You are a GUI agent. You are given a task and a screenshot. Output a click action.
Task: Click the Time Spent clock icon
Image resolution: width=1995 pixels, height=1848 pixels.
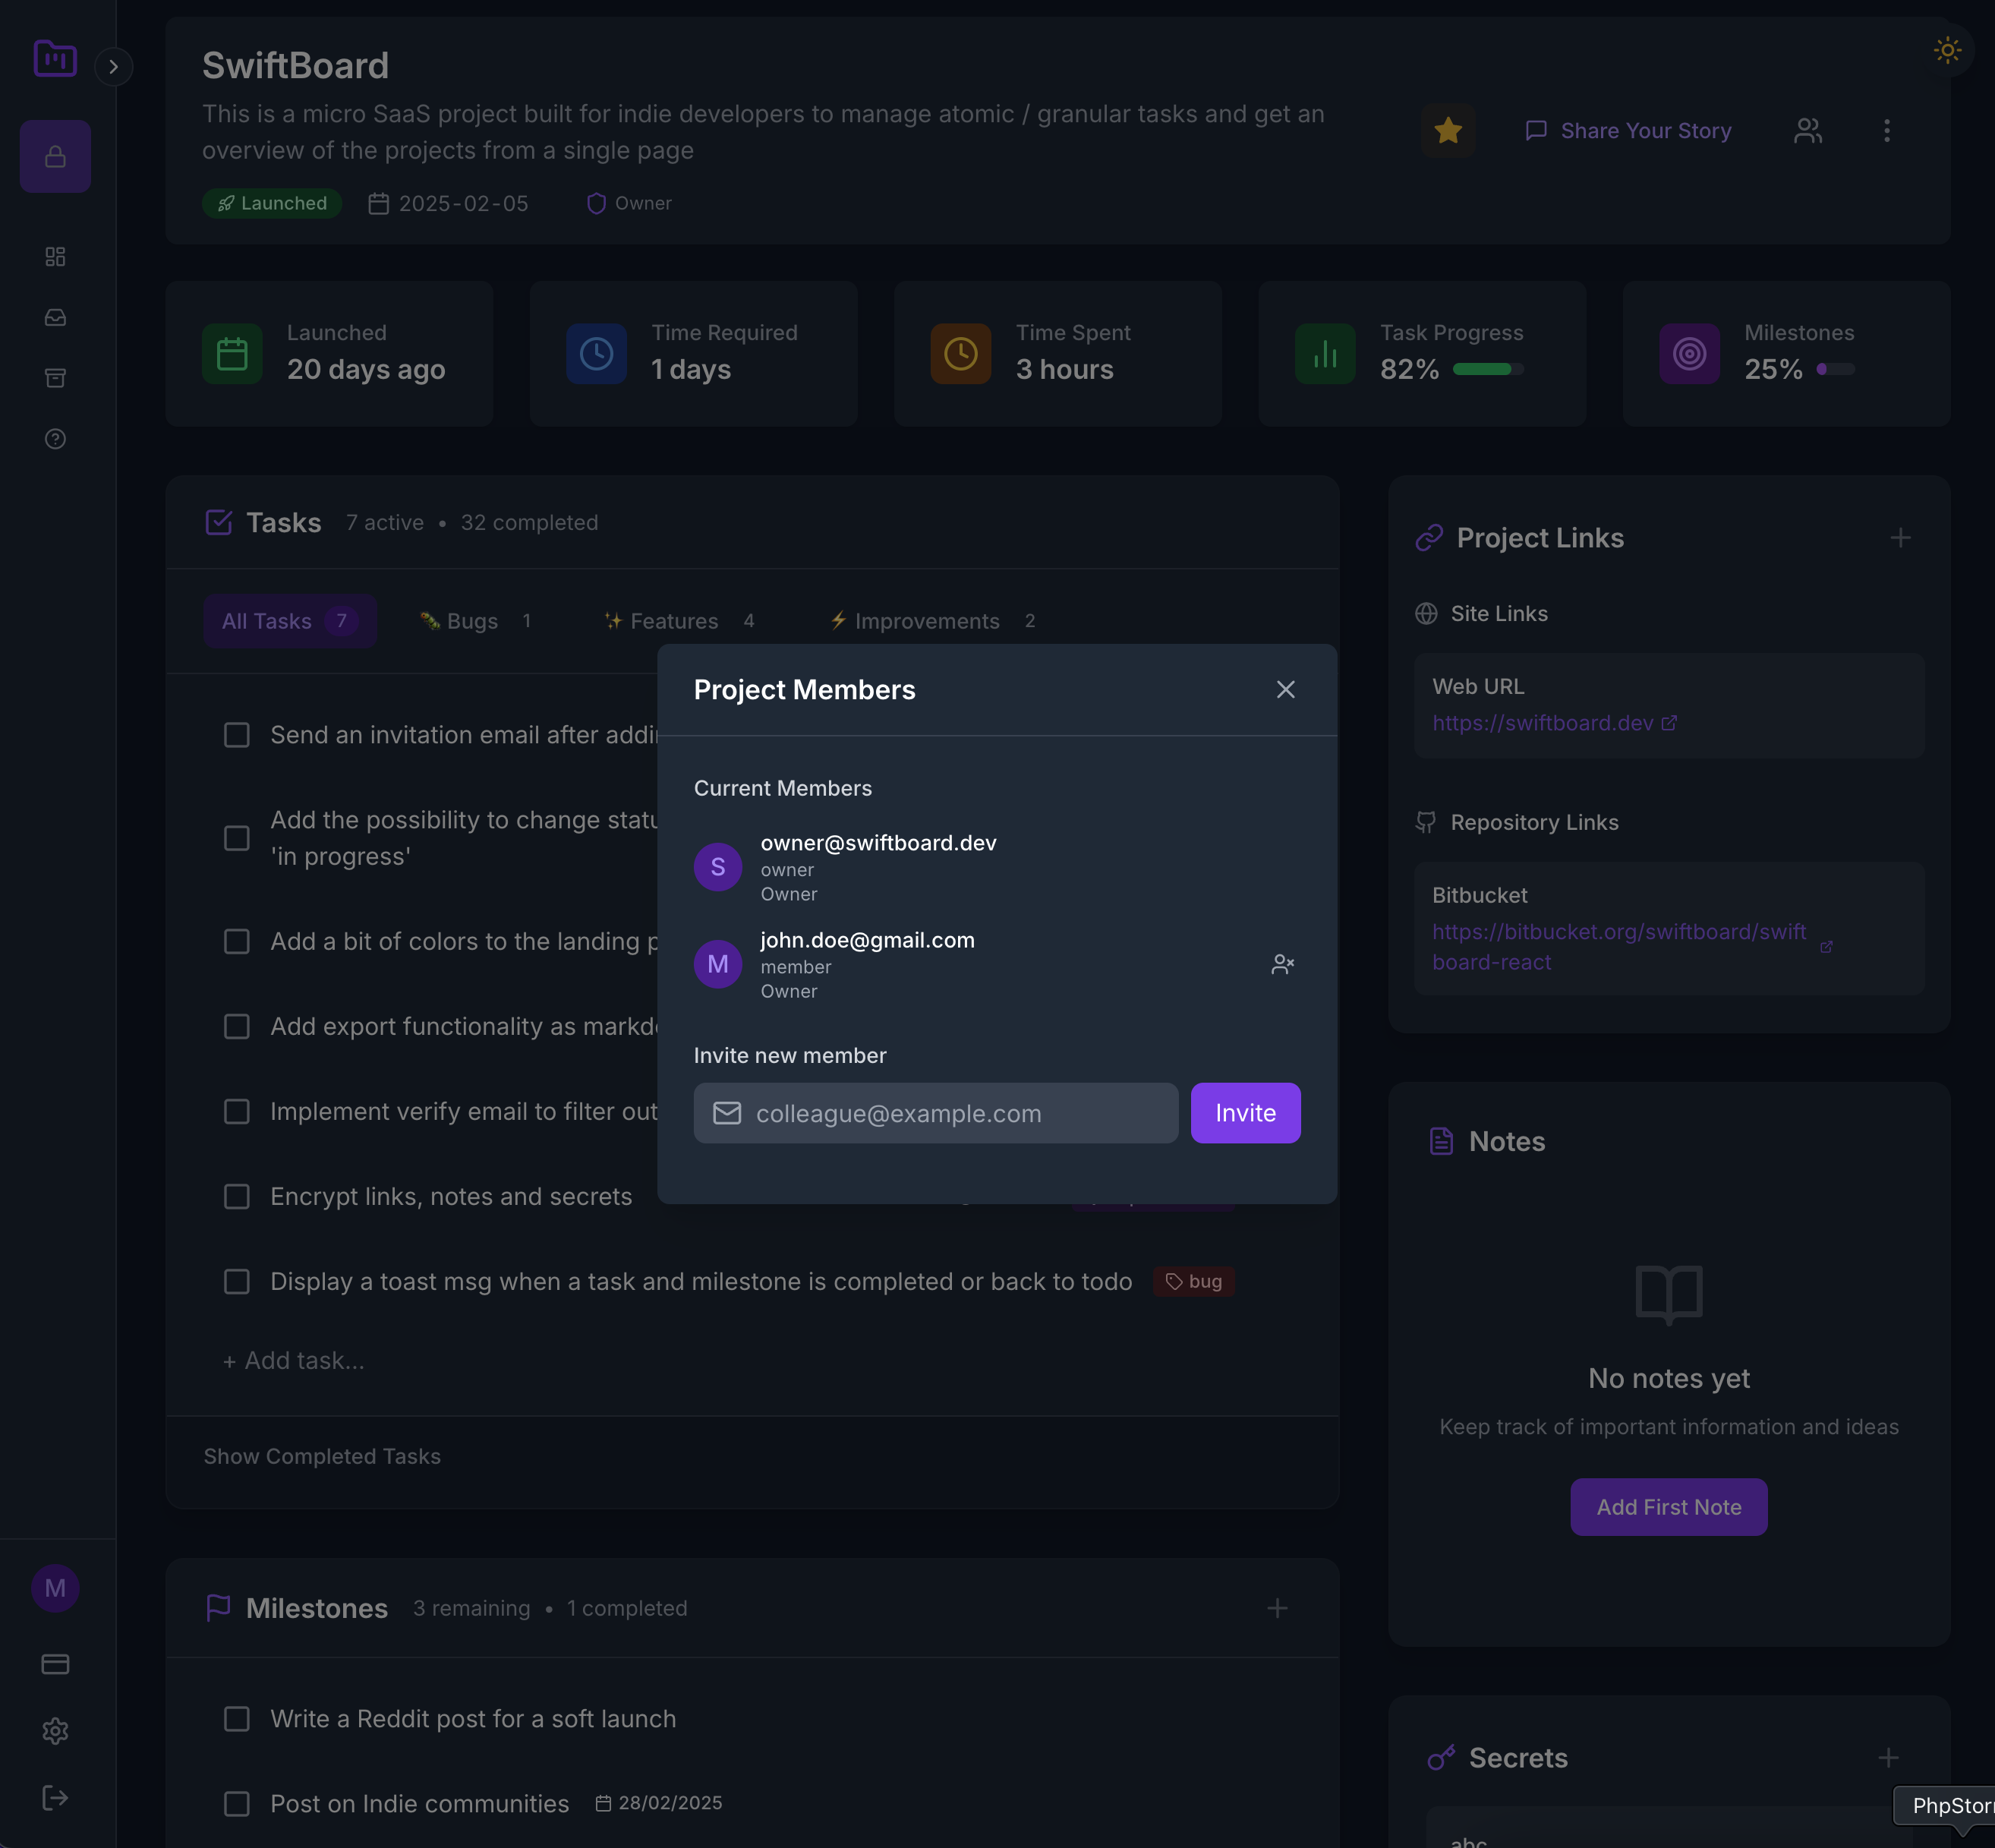pos(961,354)
